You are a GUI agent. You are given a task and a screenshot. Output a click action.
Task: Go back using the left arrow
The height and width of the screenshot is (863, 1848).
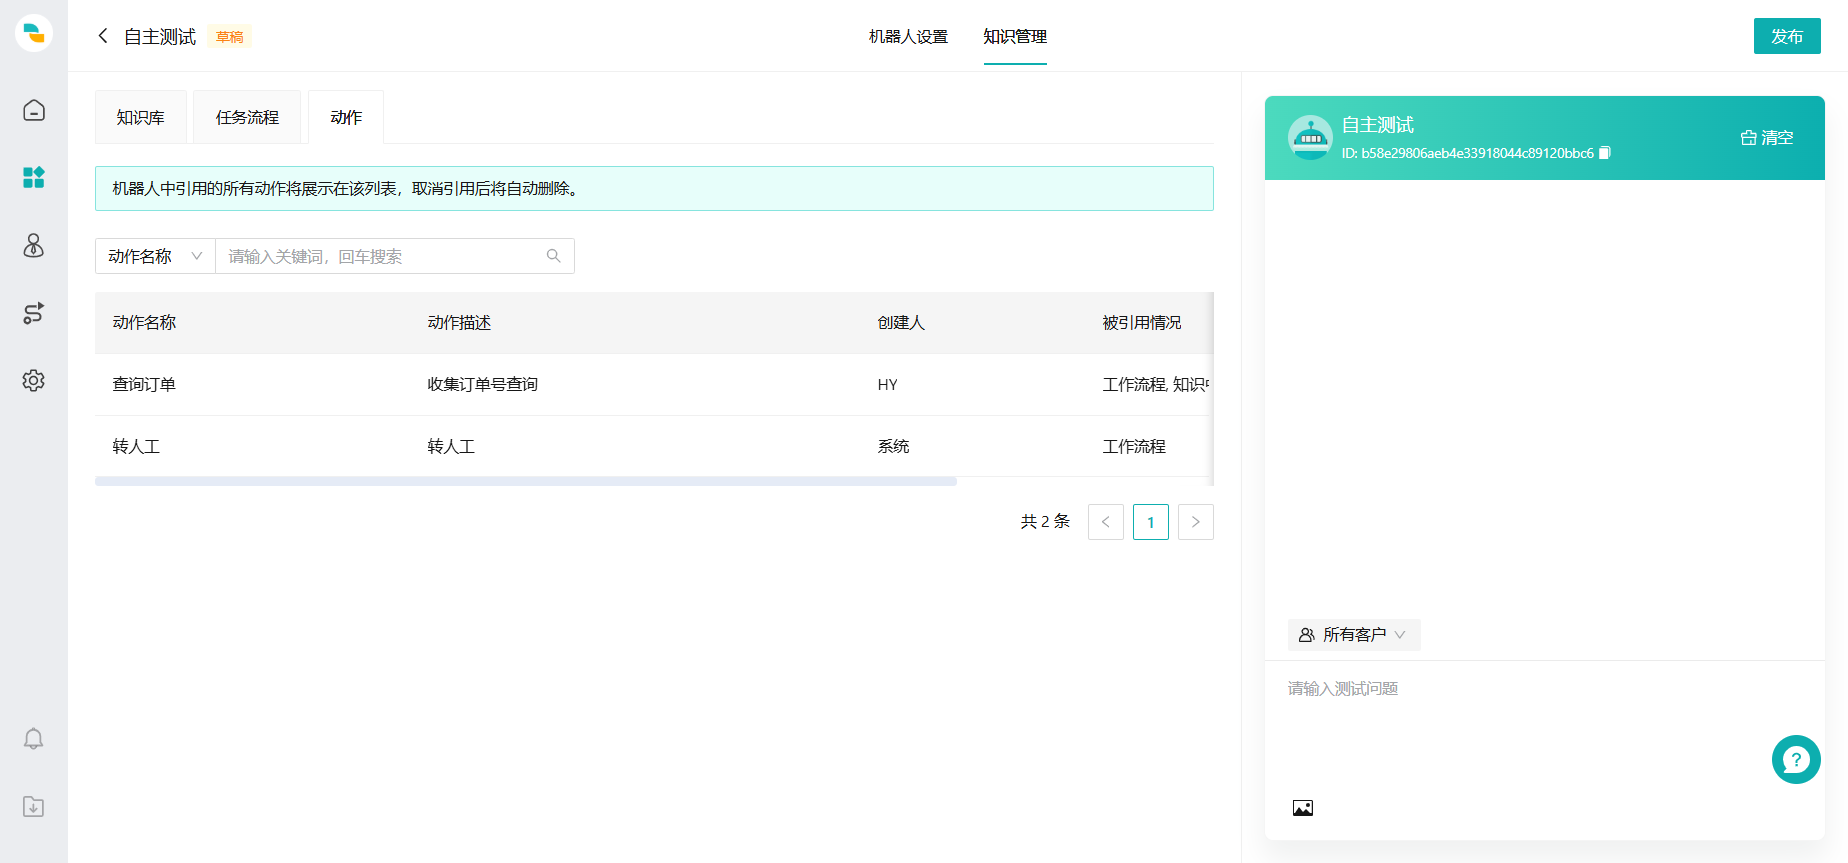(103, 37)
